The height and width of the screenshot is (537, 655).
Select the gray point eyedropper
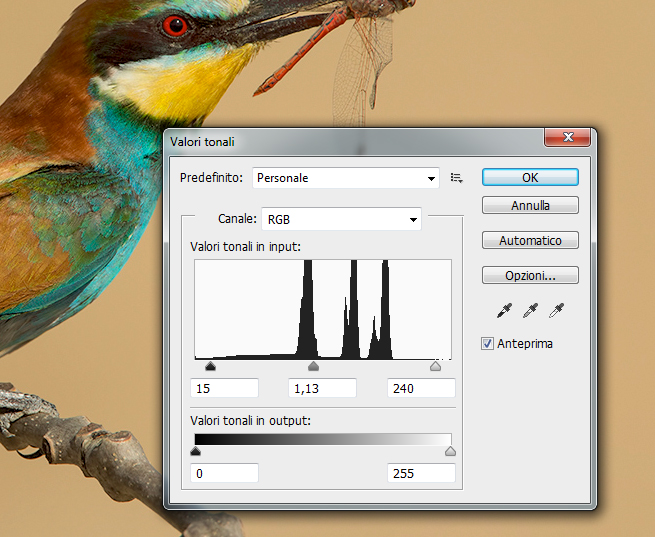530,311
